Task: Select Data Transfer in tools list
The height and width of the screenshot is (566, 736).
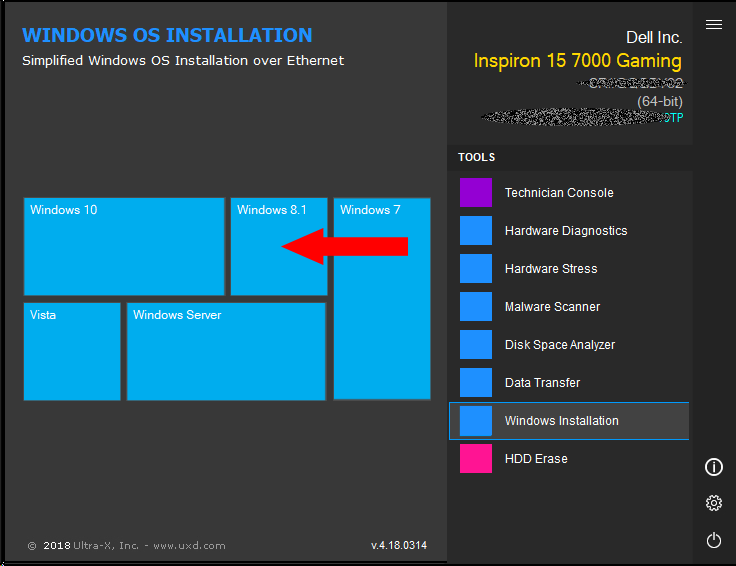Action: (542, 383)
